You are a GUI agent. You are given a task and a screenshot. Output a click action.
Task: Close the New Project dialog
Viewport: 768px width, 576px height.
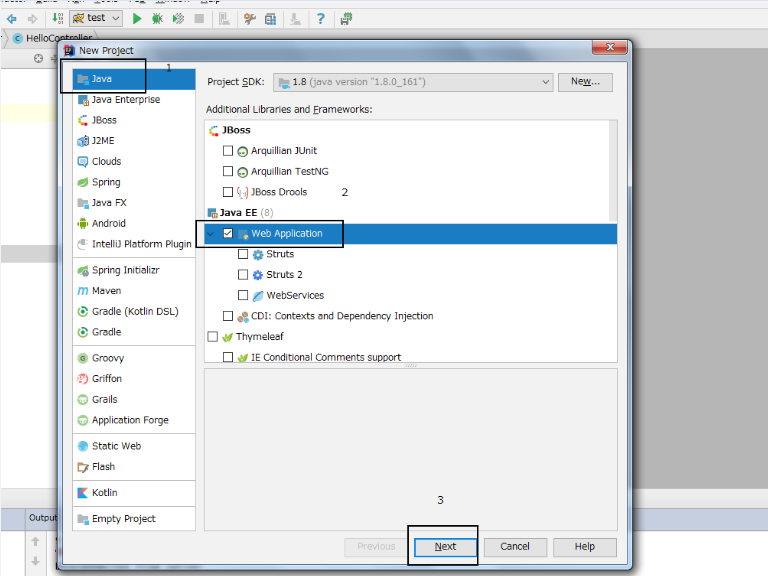point(610,47)
